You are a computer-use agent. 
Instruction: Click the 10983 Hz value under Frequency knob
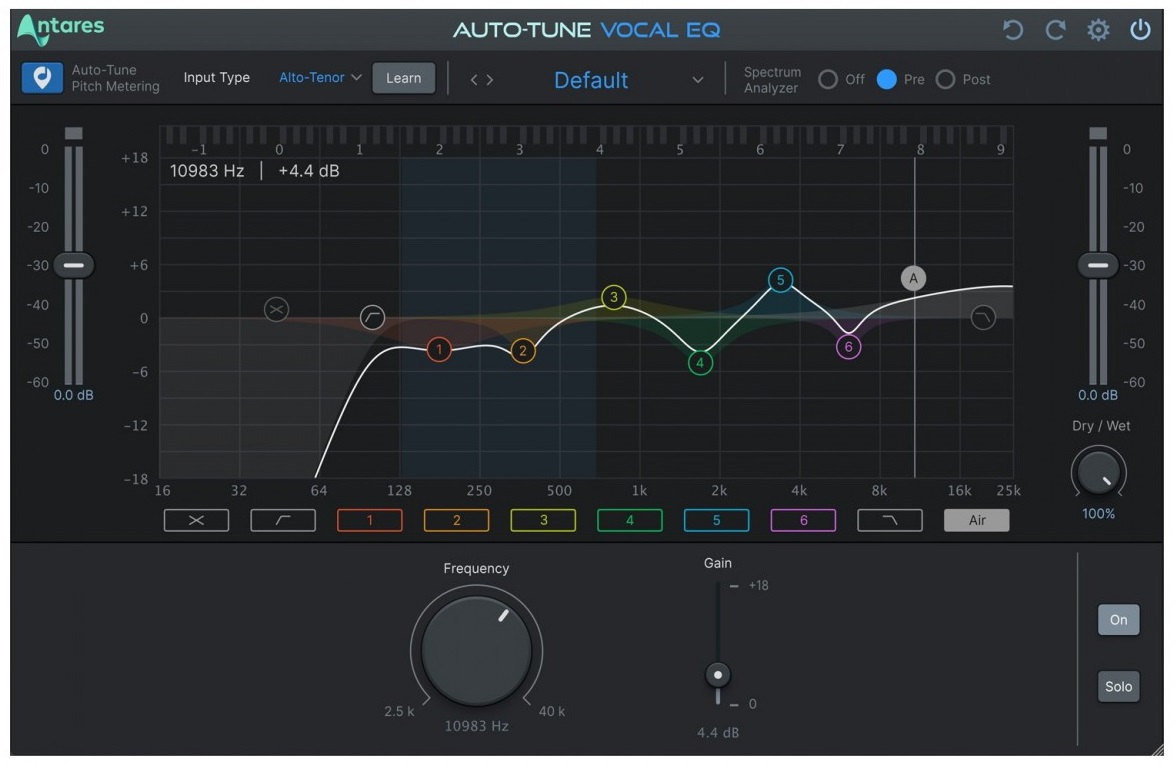tap(477, 726)
